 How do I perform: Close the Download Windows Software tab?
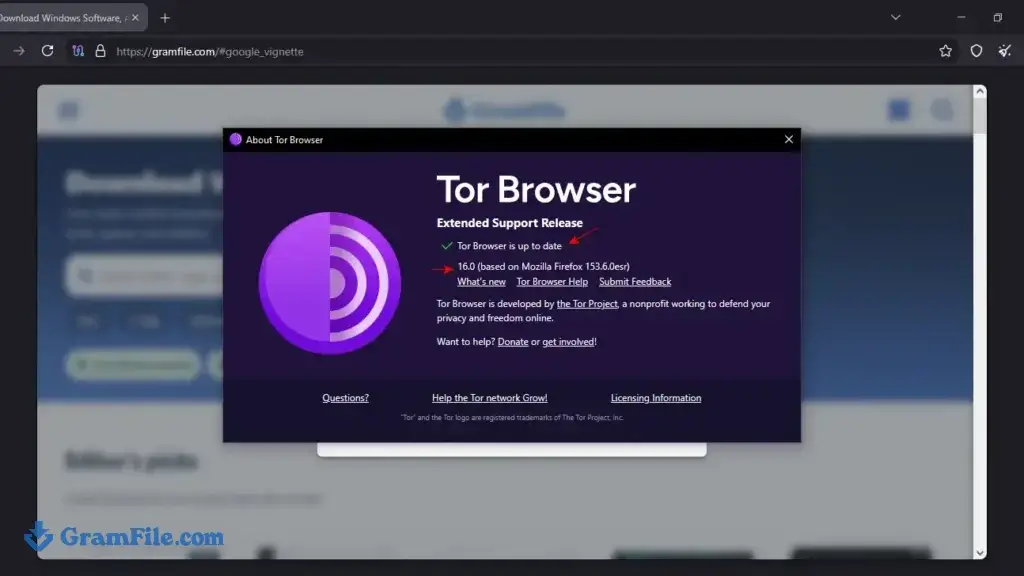click(x=135, y=18)
